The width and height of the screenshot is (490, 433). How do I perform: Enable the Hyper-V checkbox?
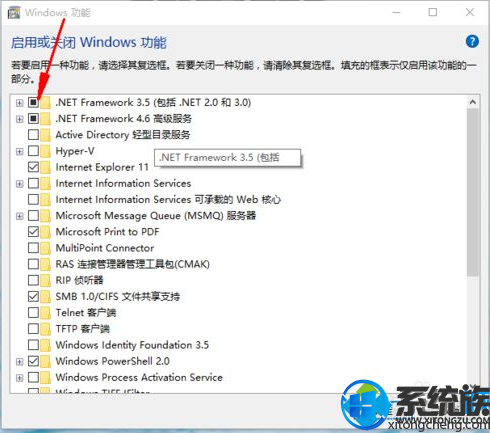coord(33,151)
